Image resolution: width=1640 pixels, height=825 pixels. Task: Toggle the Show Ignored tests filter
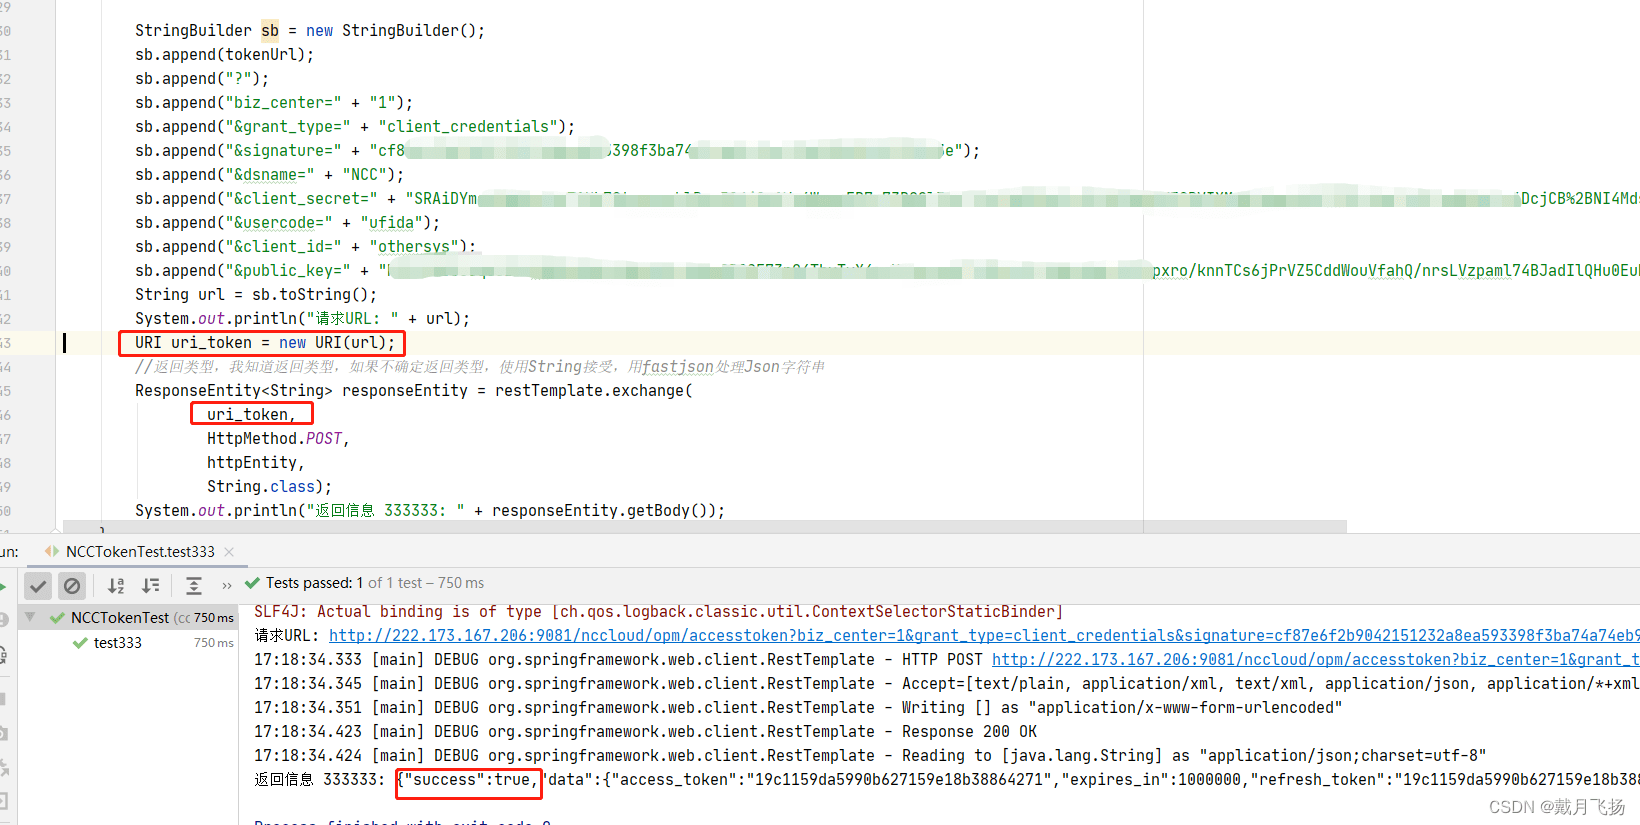click(72, 586)
